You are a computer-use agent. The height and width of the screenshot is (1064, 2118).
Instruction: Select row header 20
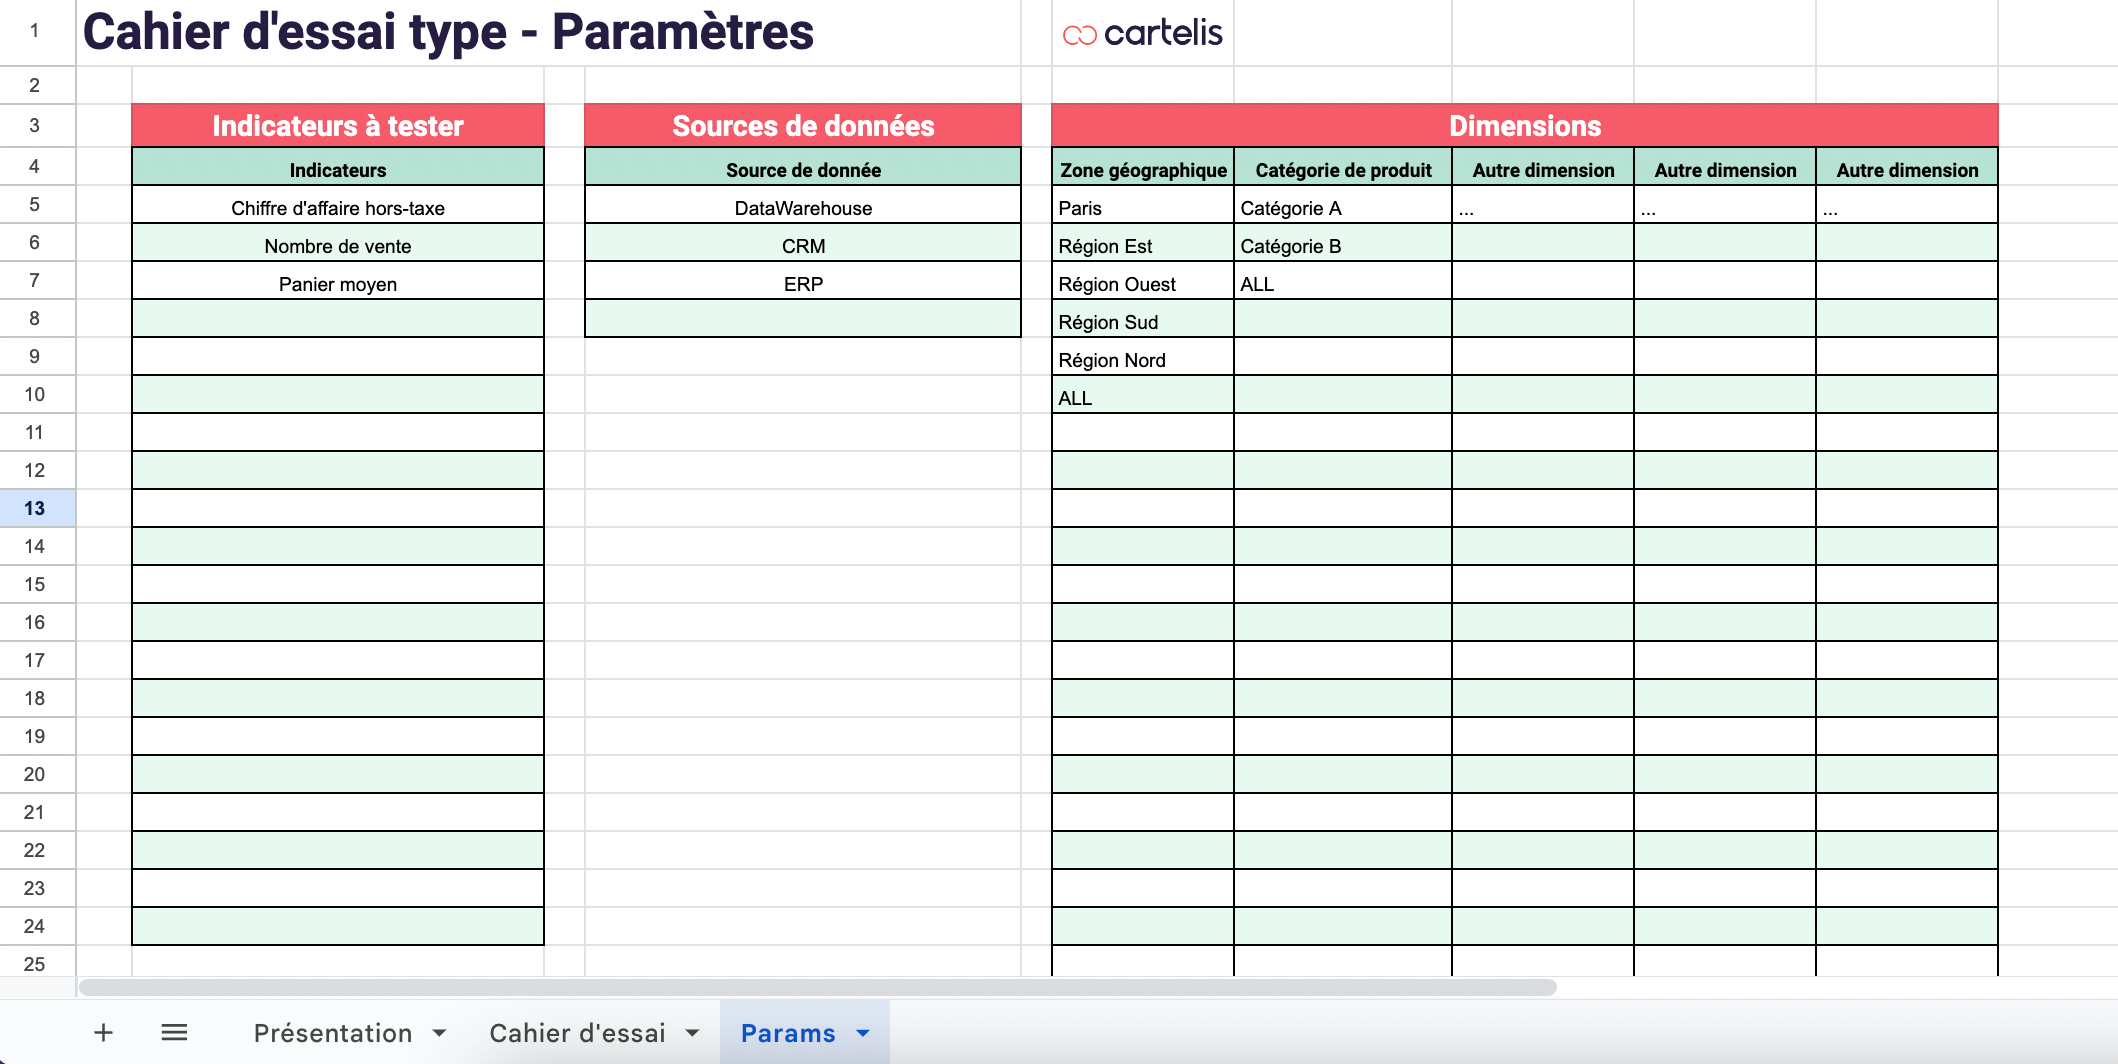[x=37, y=774]
